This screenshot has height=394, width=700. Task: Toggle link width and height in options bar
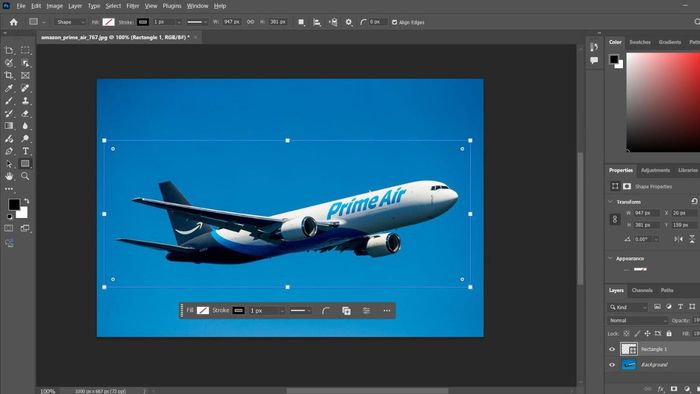coord(250,21)
